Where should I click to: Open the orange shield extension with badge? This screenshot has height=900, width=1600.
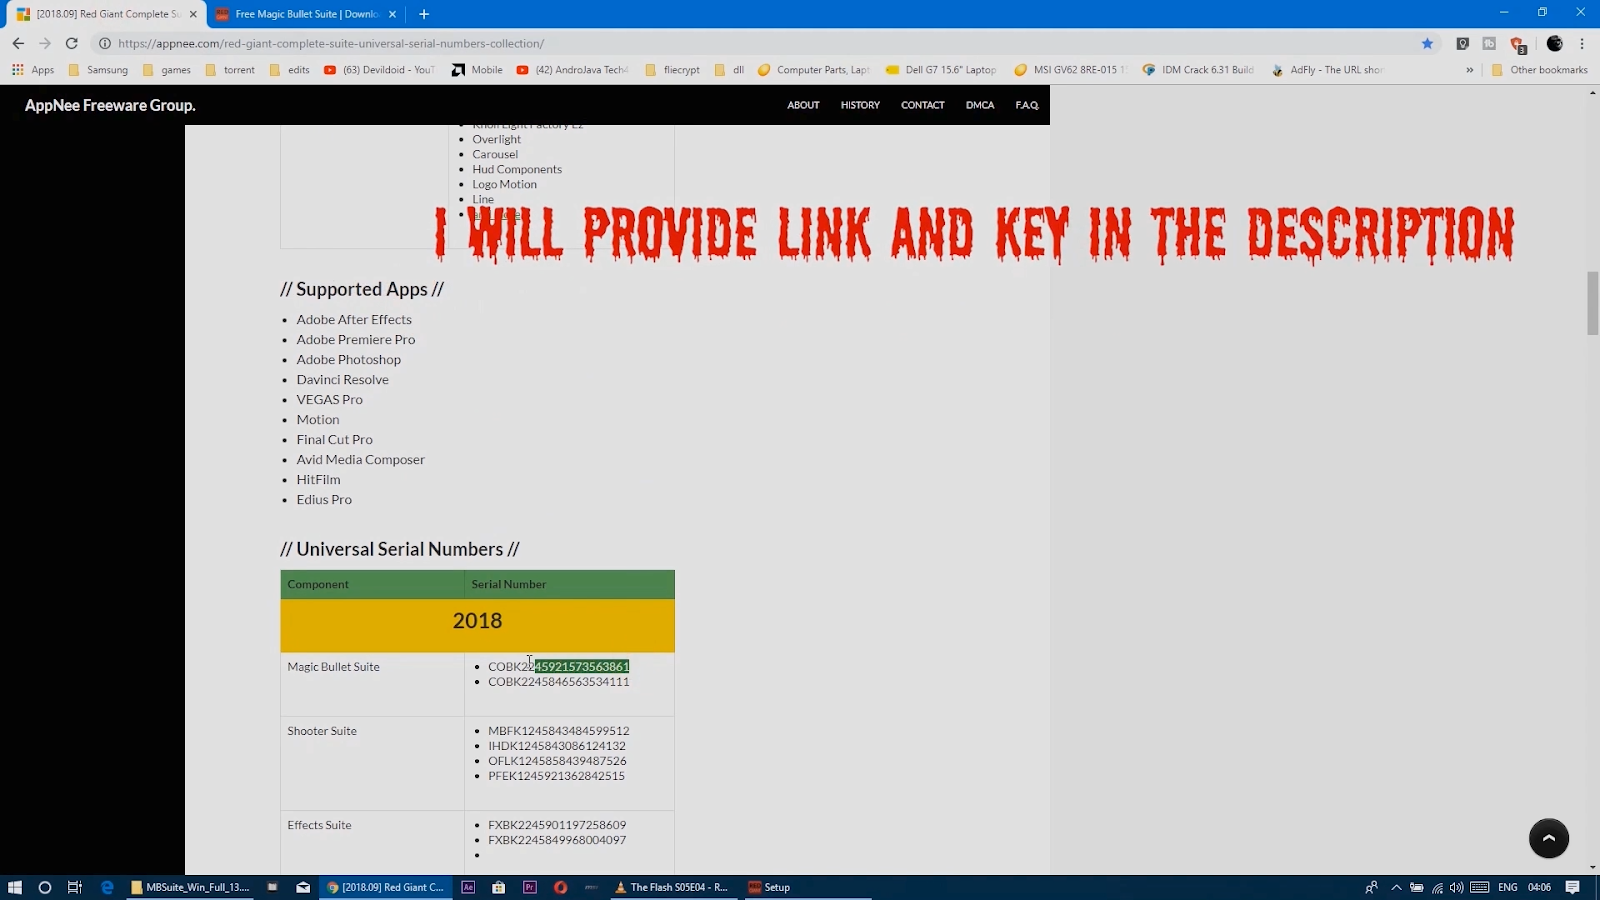coord(1517,44)
